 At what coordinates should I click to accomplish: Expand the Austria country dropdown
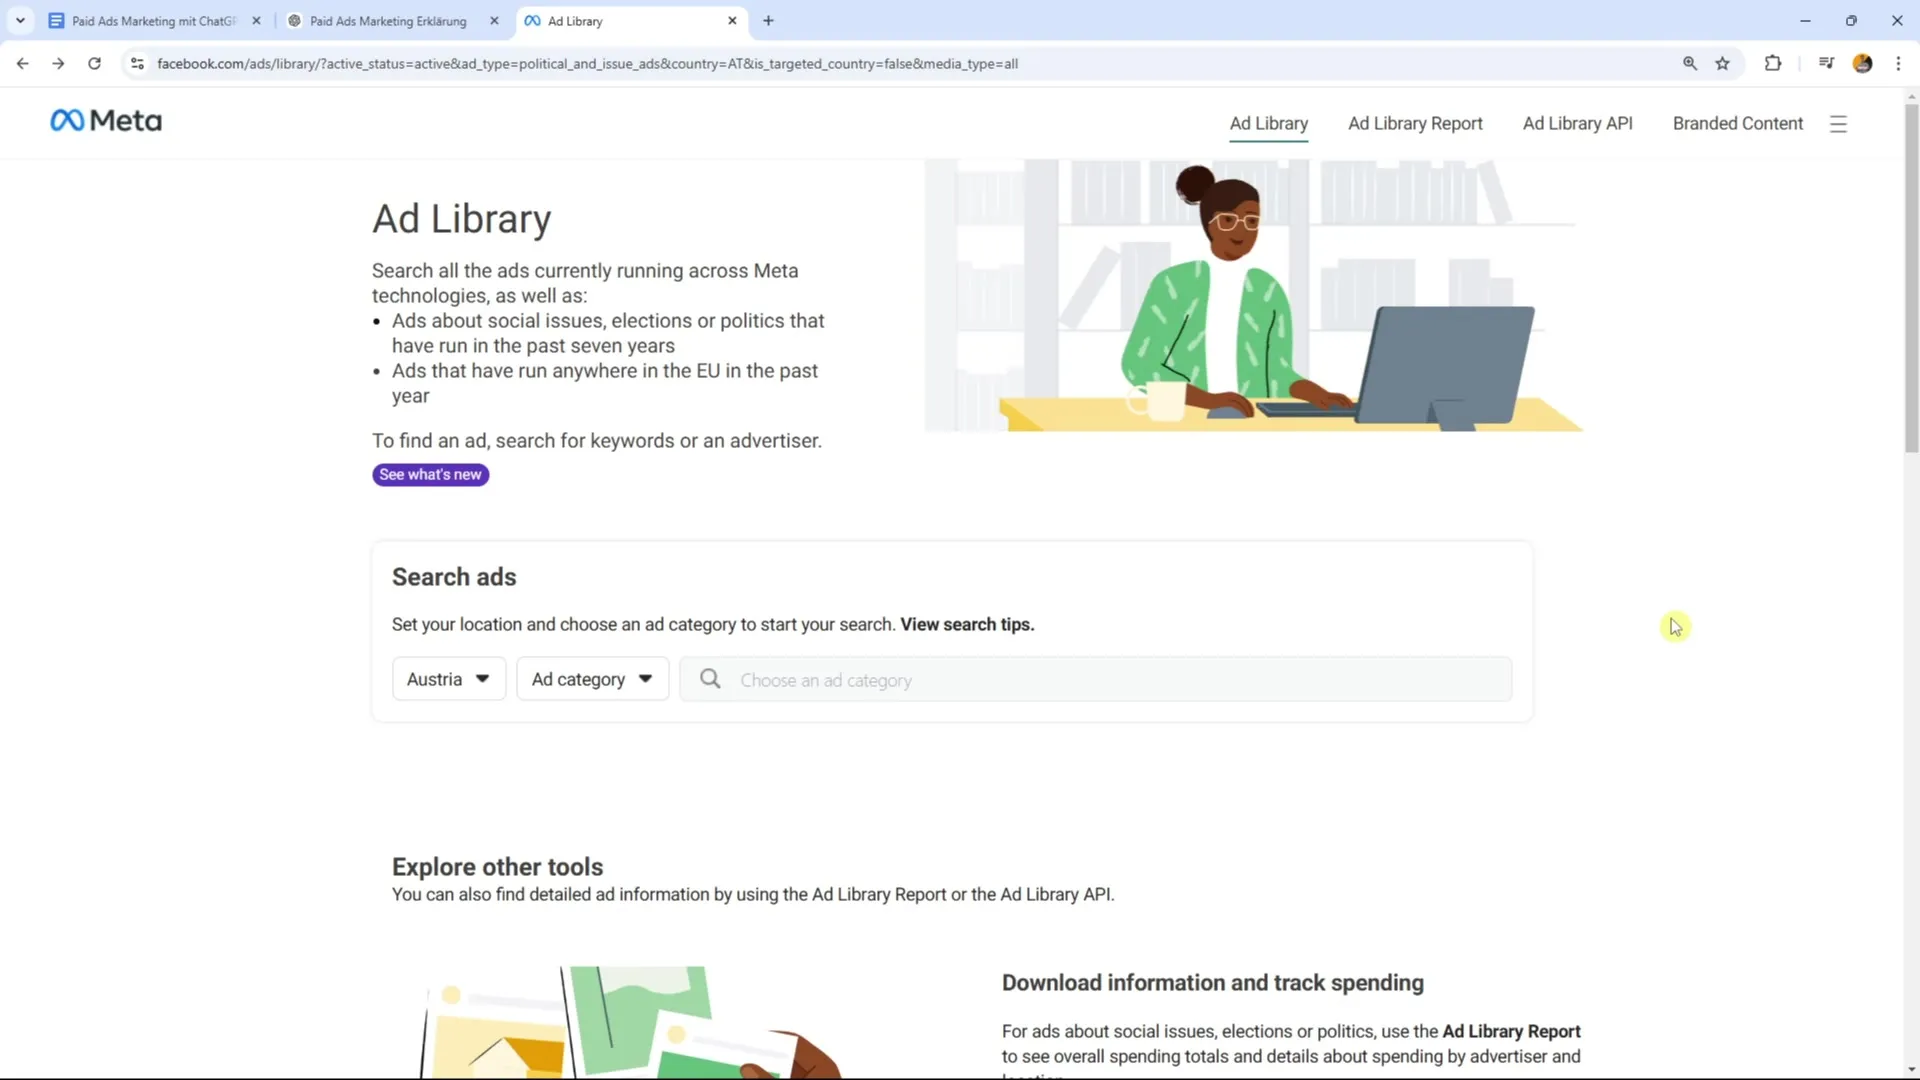coord(449,679)
